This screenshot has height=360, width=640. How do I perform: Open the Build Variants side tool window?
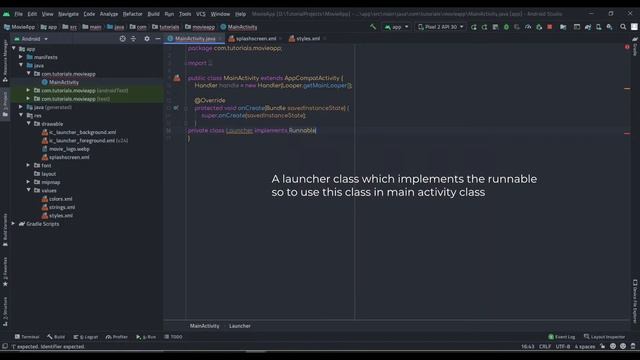click(5, 230)
